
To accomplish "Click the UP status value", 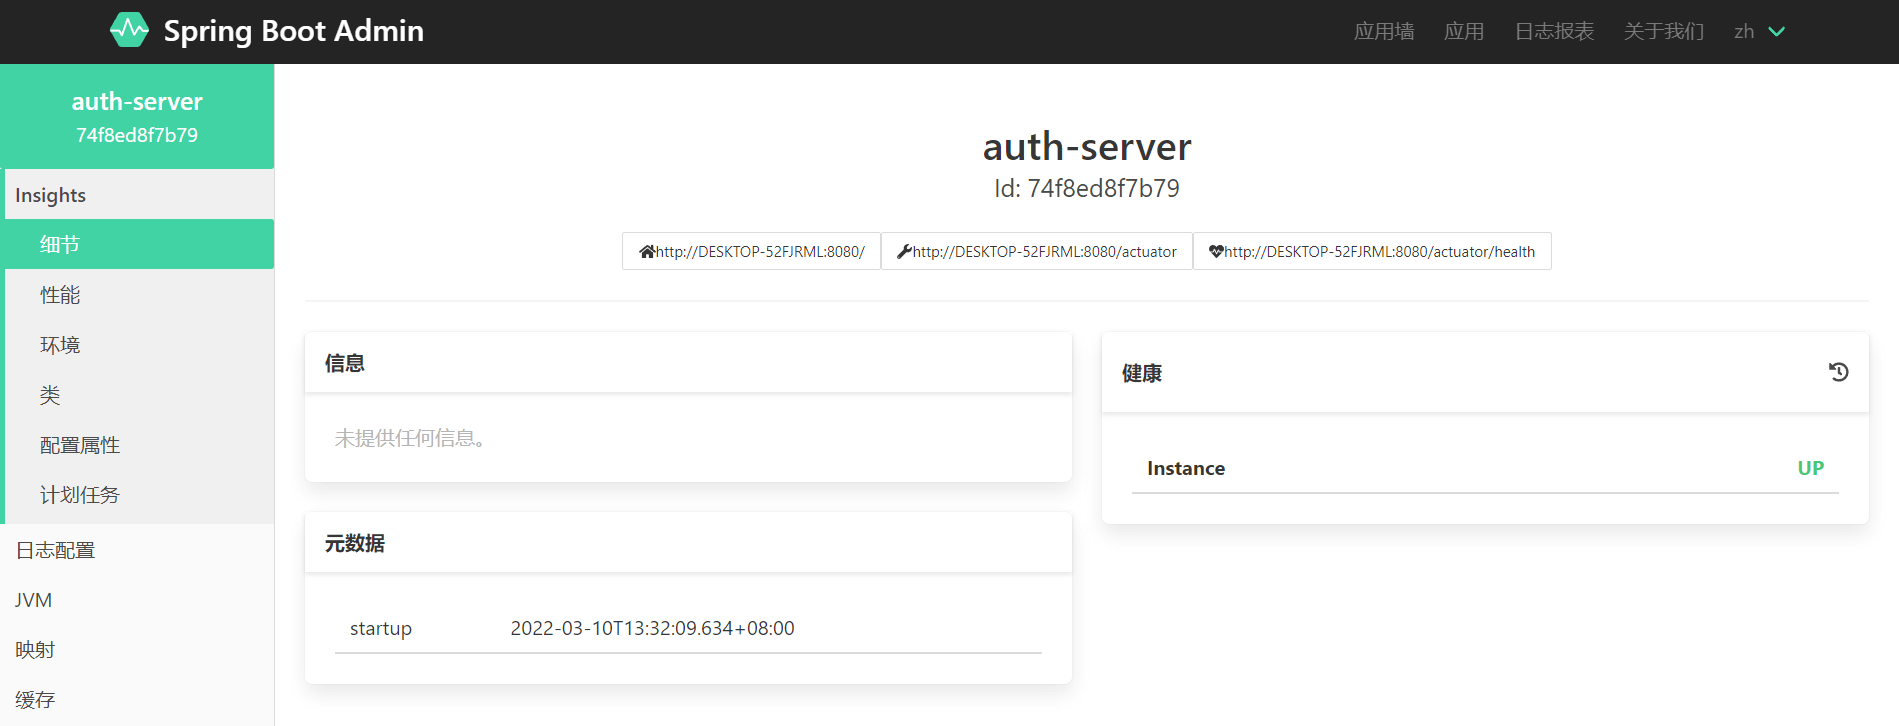I will pyautogui.click(x=1811, y=468).
